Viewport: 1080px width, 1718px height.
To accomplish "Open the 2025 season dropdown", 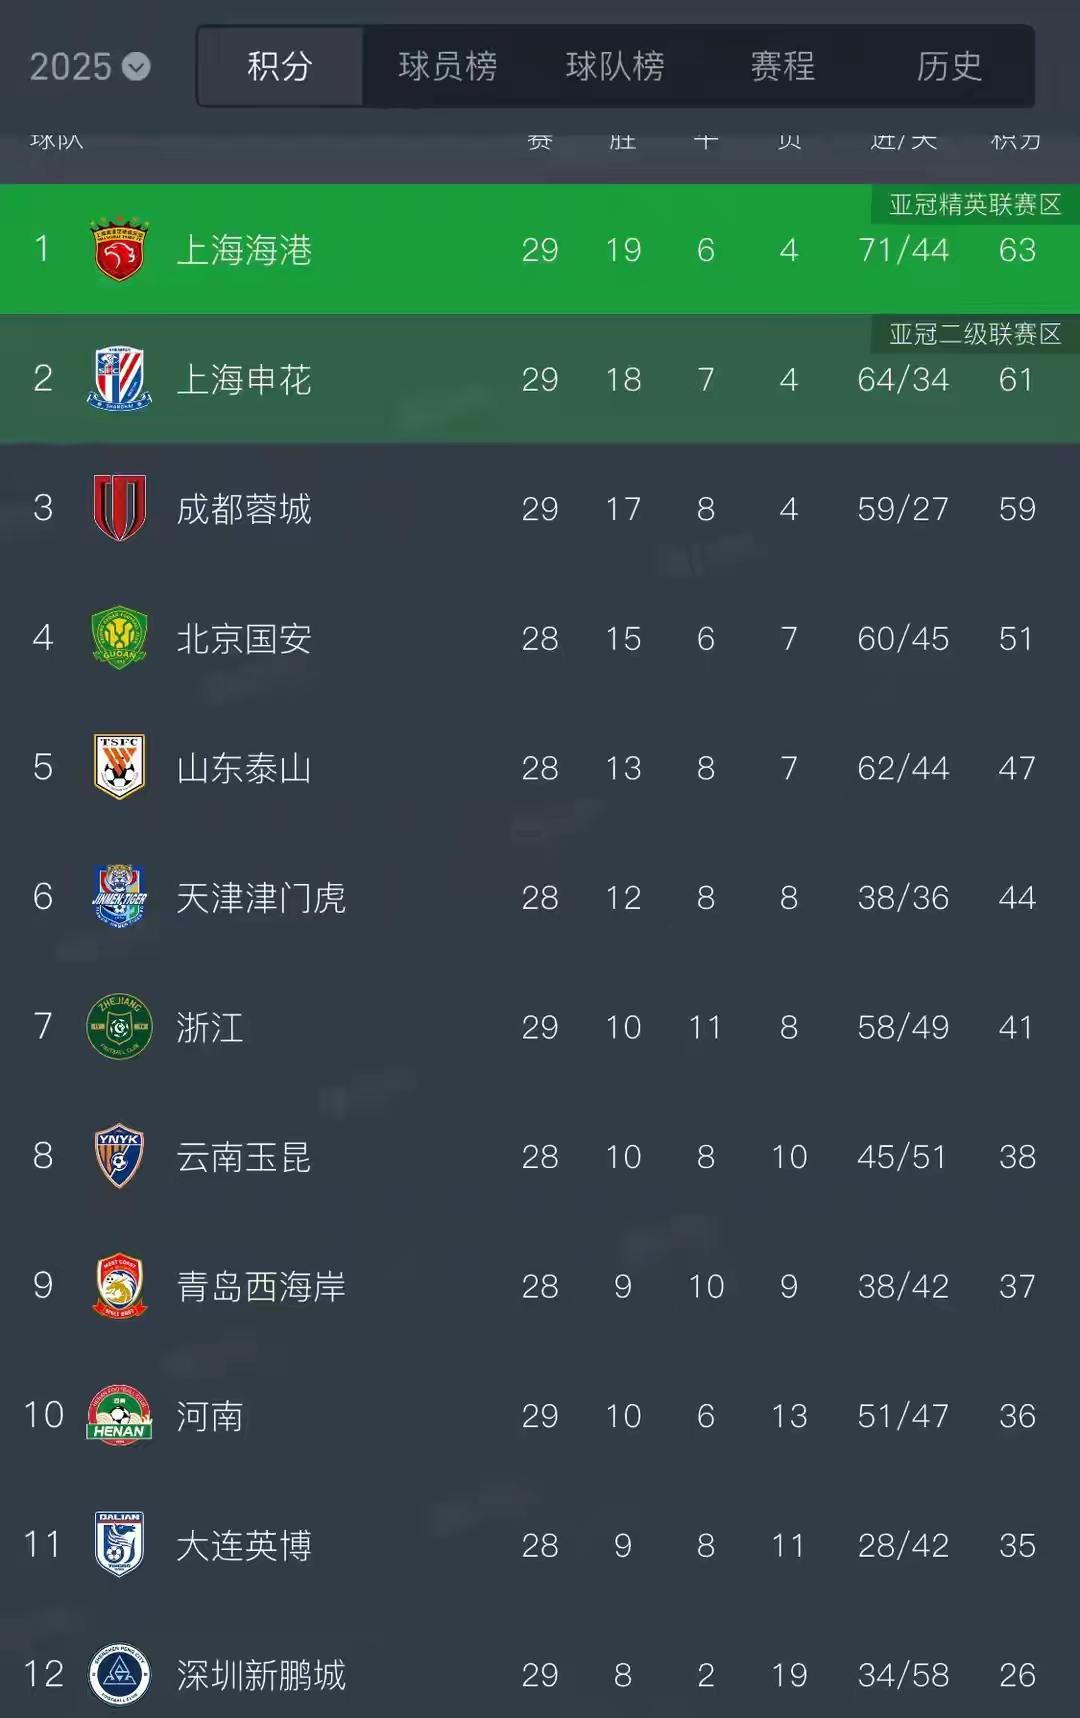I will tap(90, 67).
